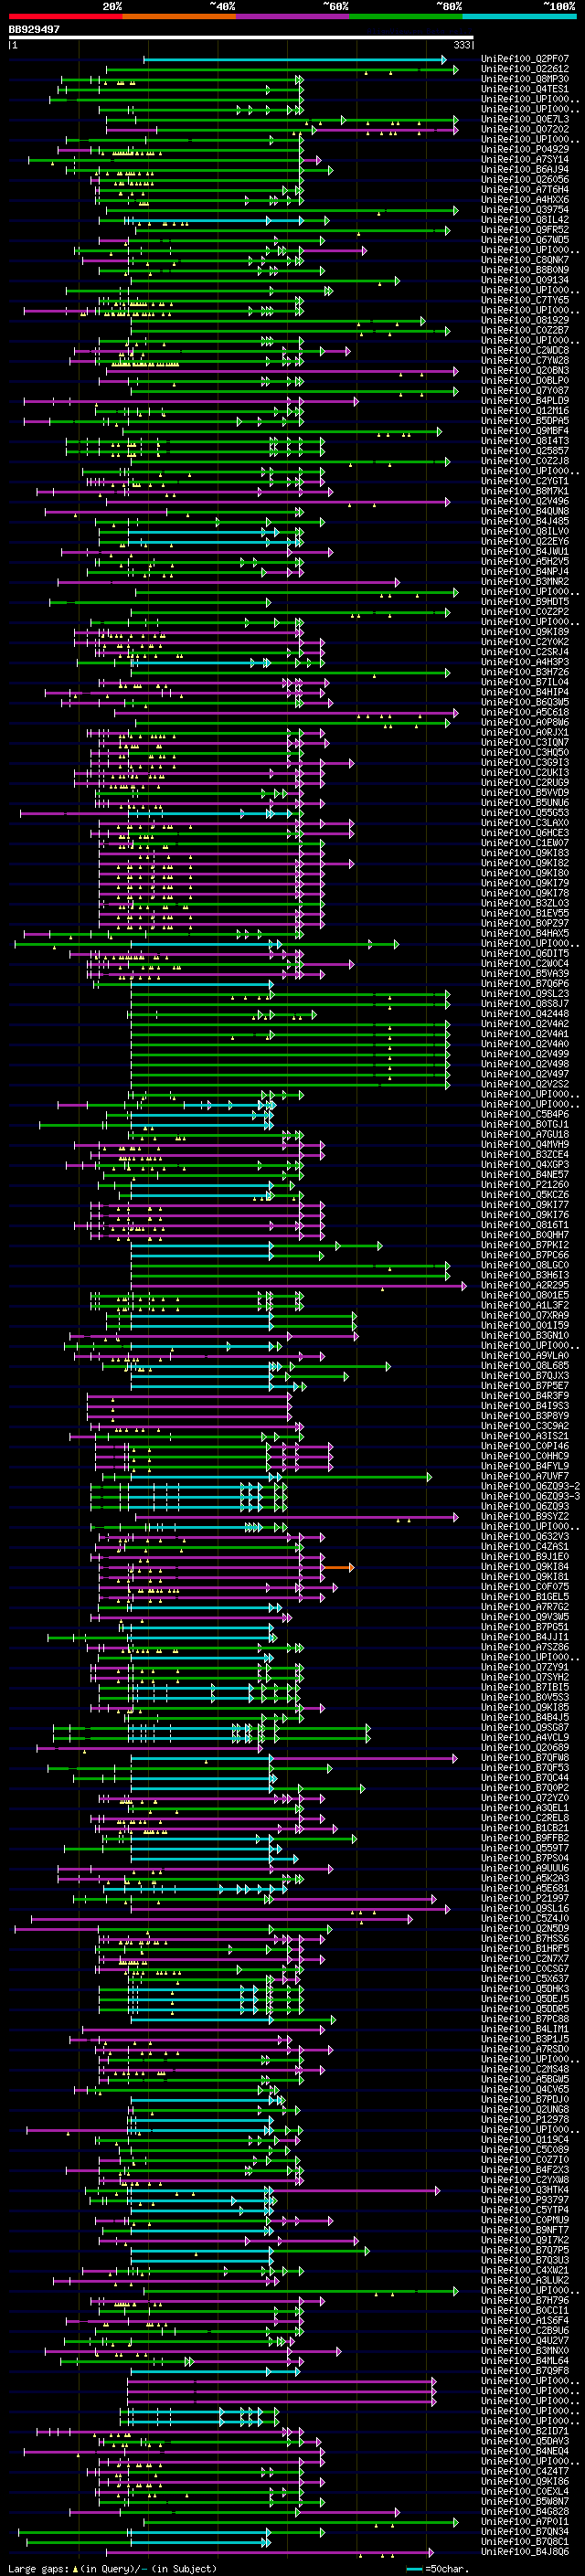Open hit UniRef100_O22612
The width and height of the screenshot is (585, 2576).
click(x=524, y=69)
